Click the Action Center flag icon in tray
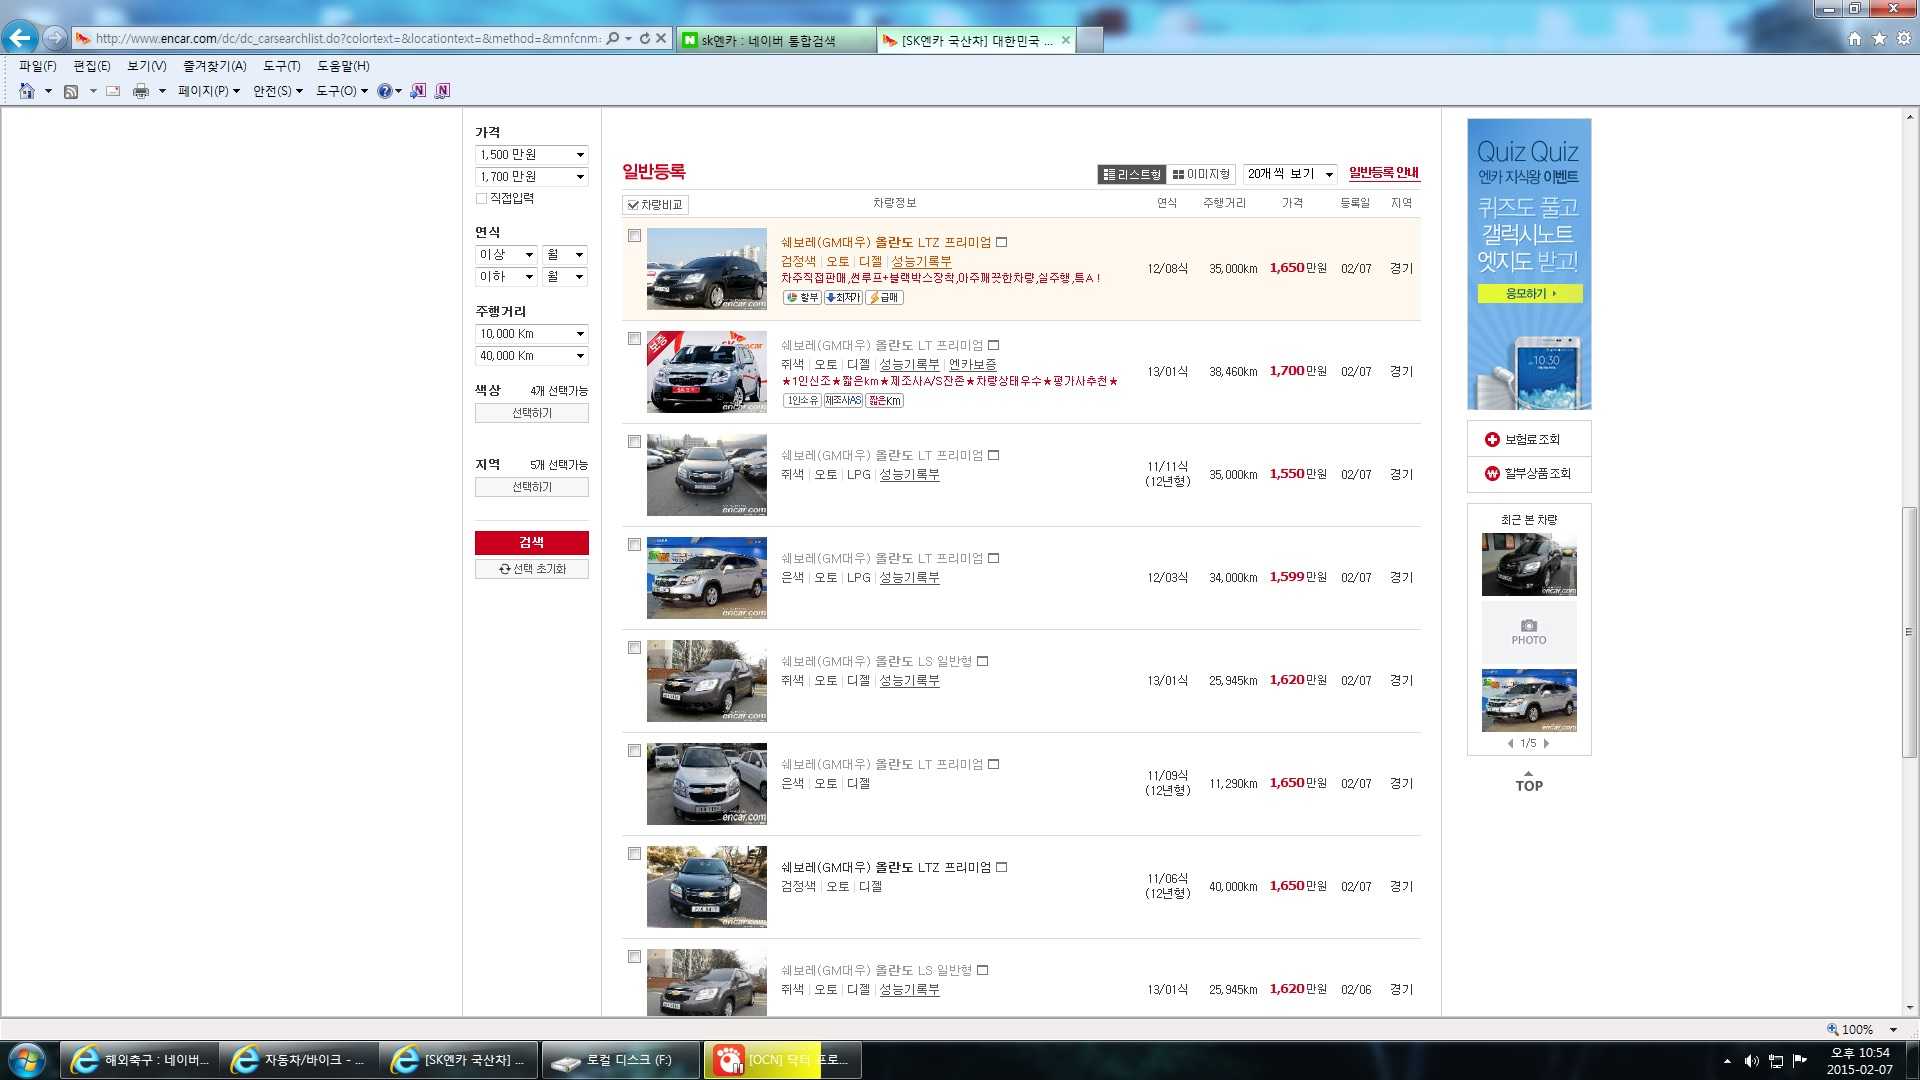 click(x=1800, y=1061)
